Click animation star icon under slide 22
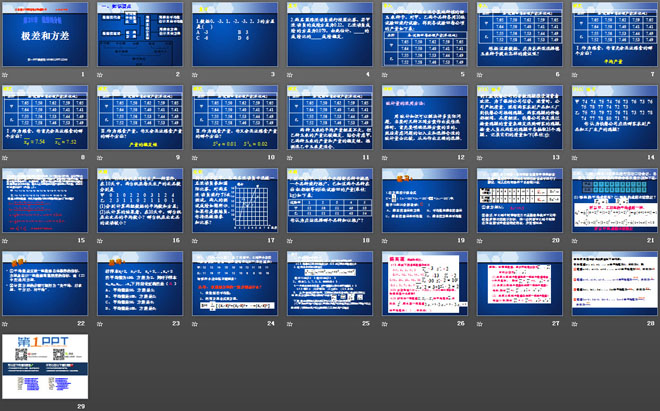 point(6,323)
